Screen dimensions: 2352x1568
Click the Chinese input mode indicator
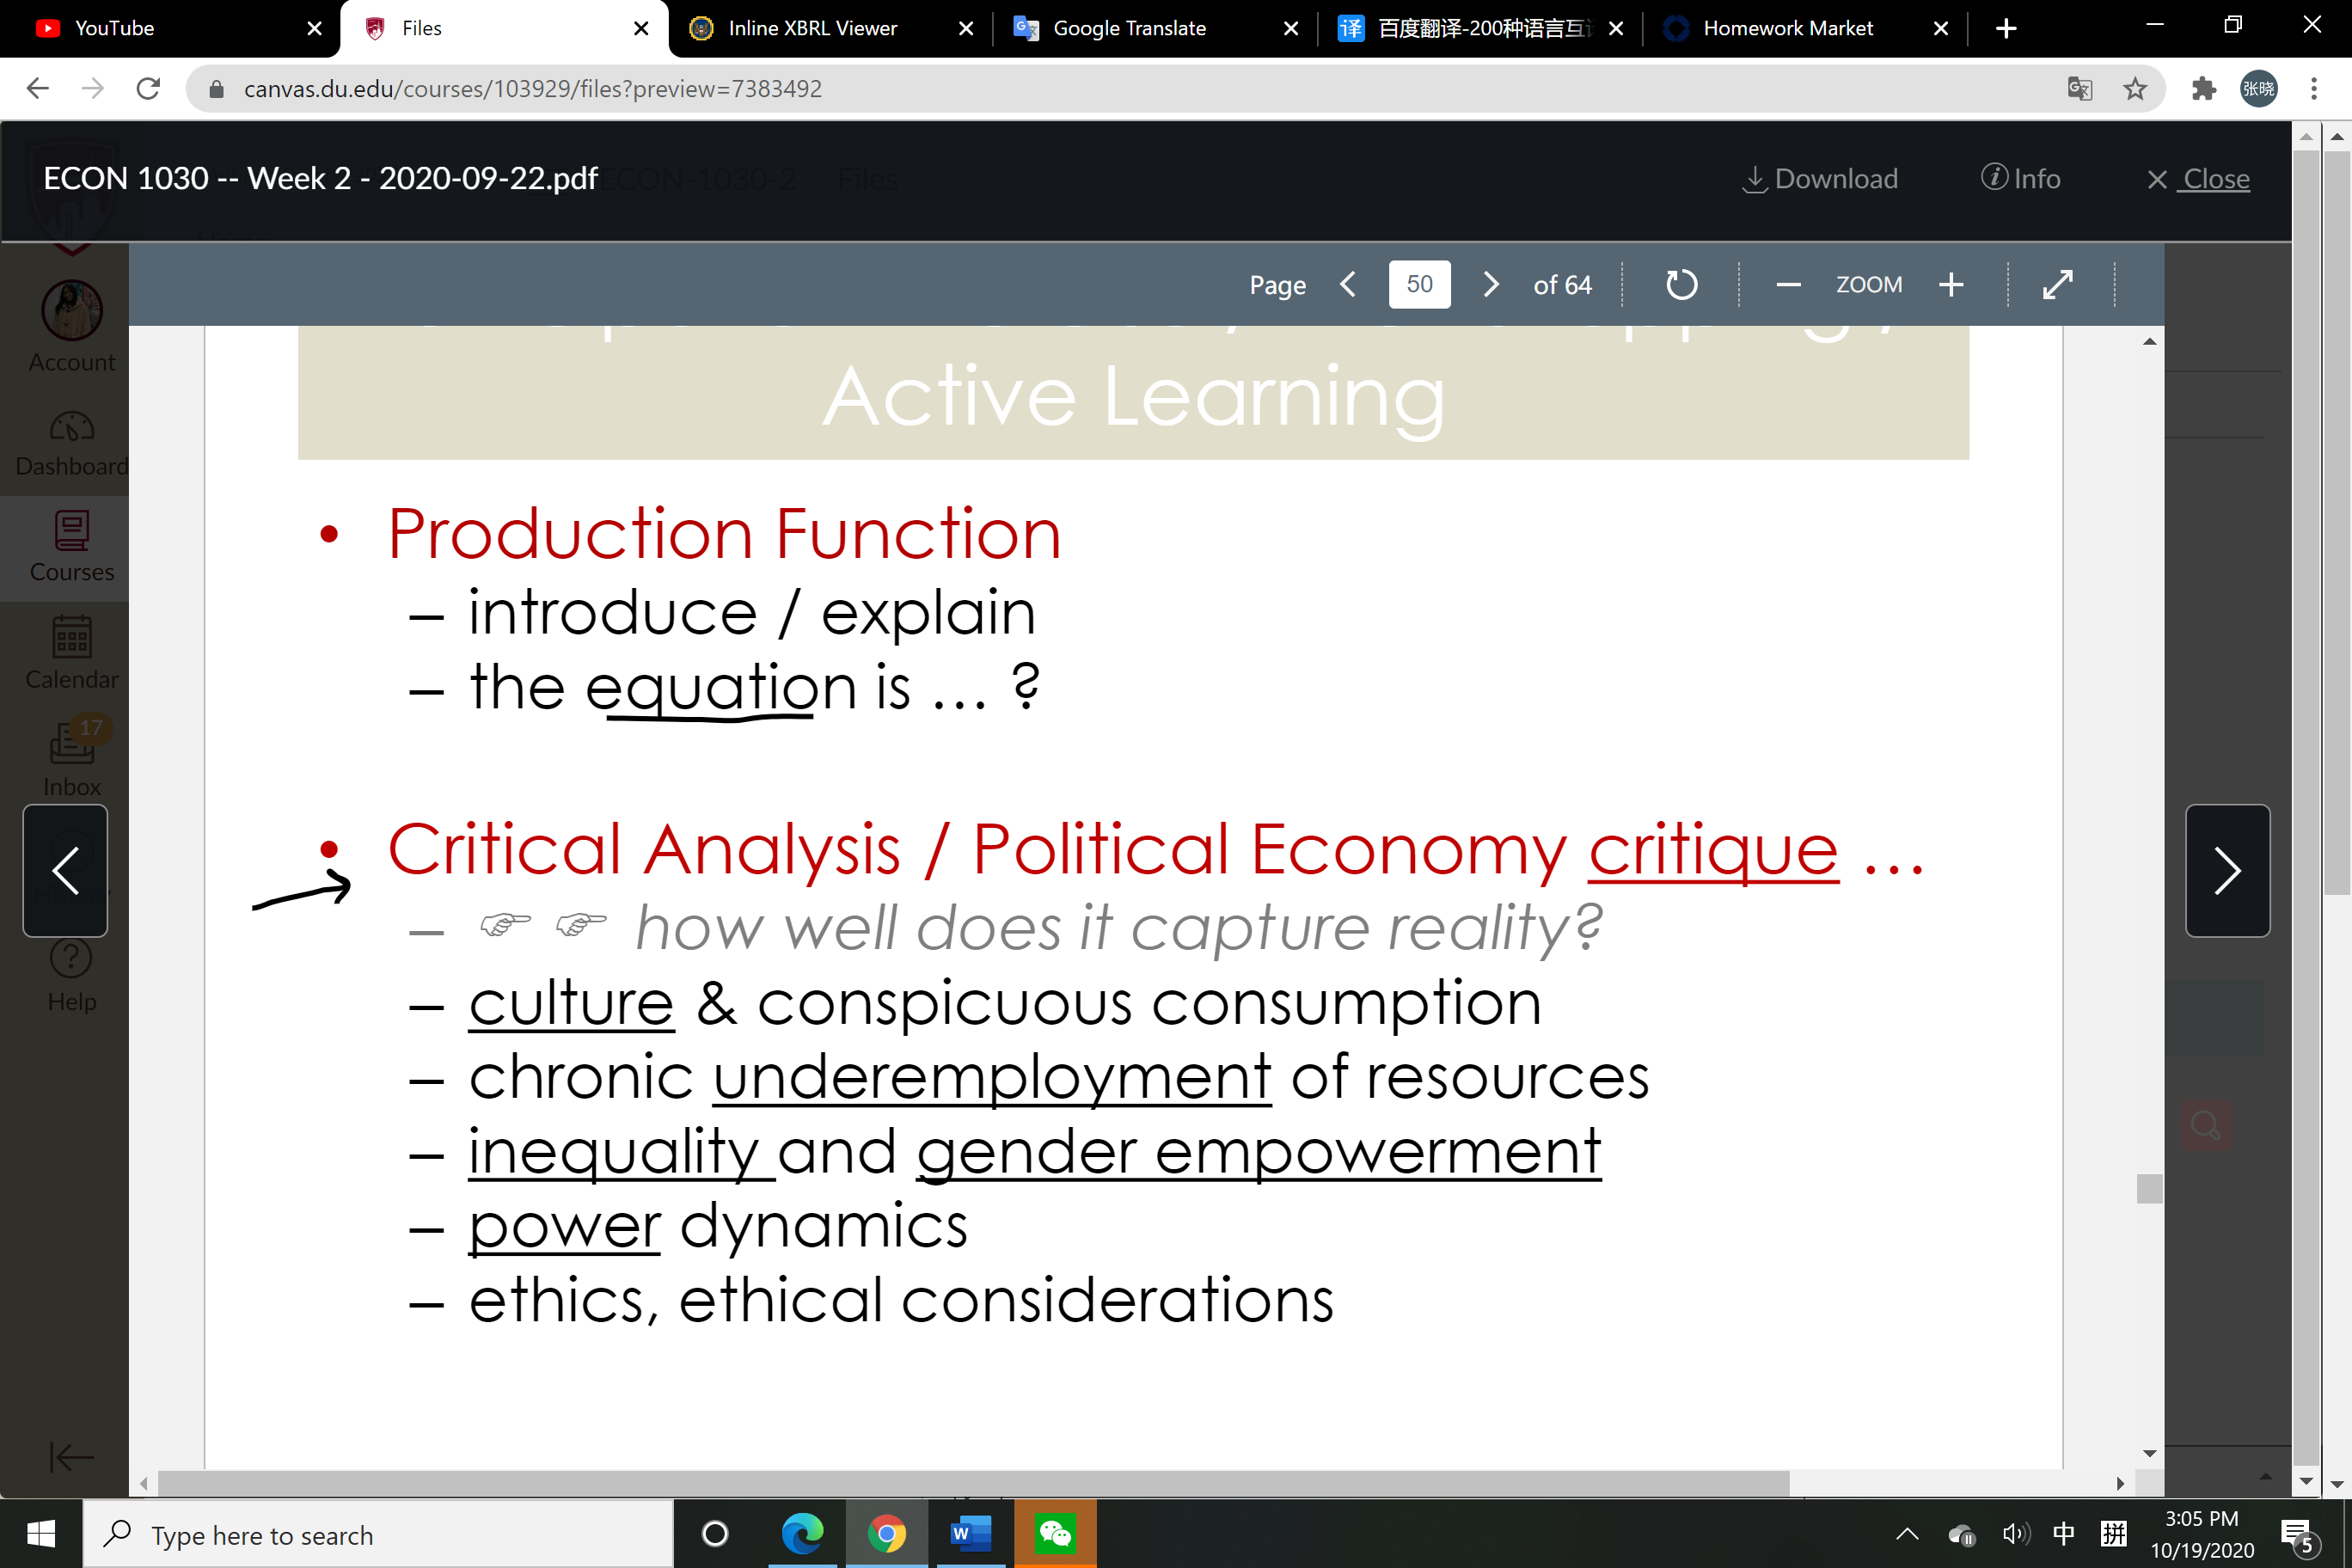click(x=2063, y=1534)
